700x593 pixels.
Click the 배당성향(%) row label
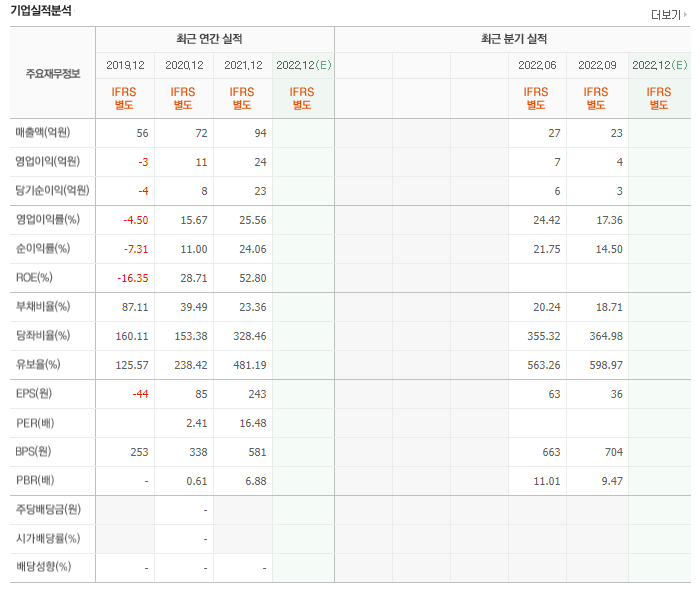coord(44,567)
